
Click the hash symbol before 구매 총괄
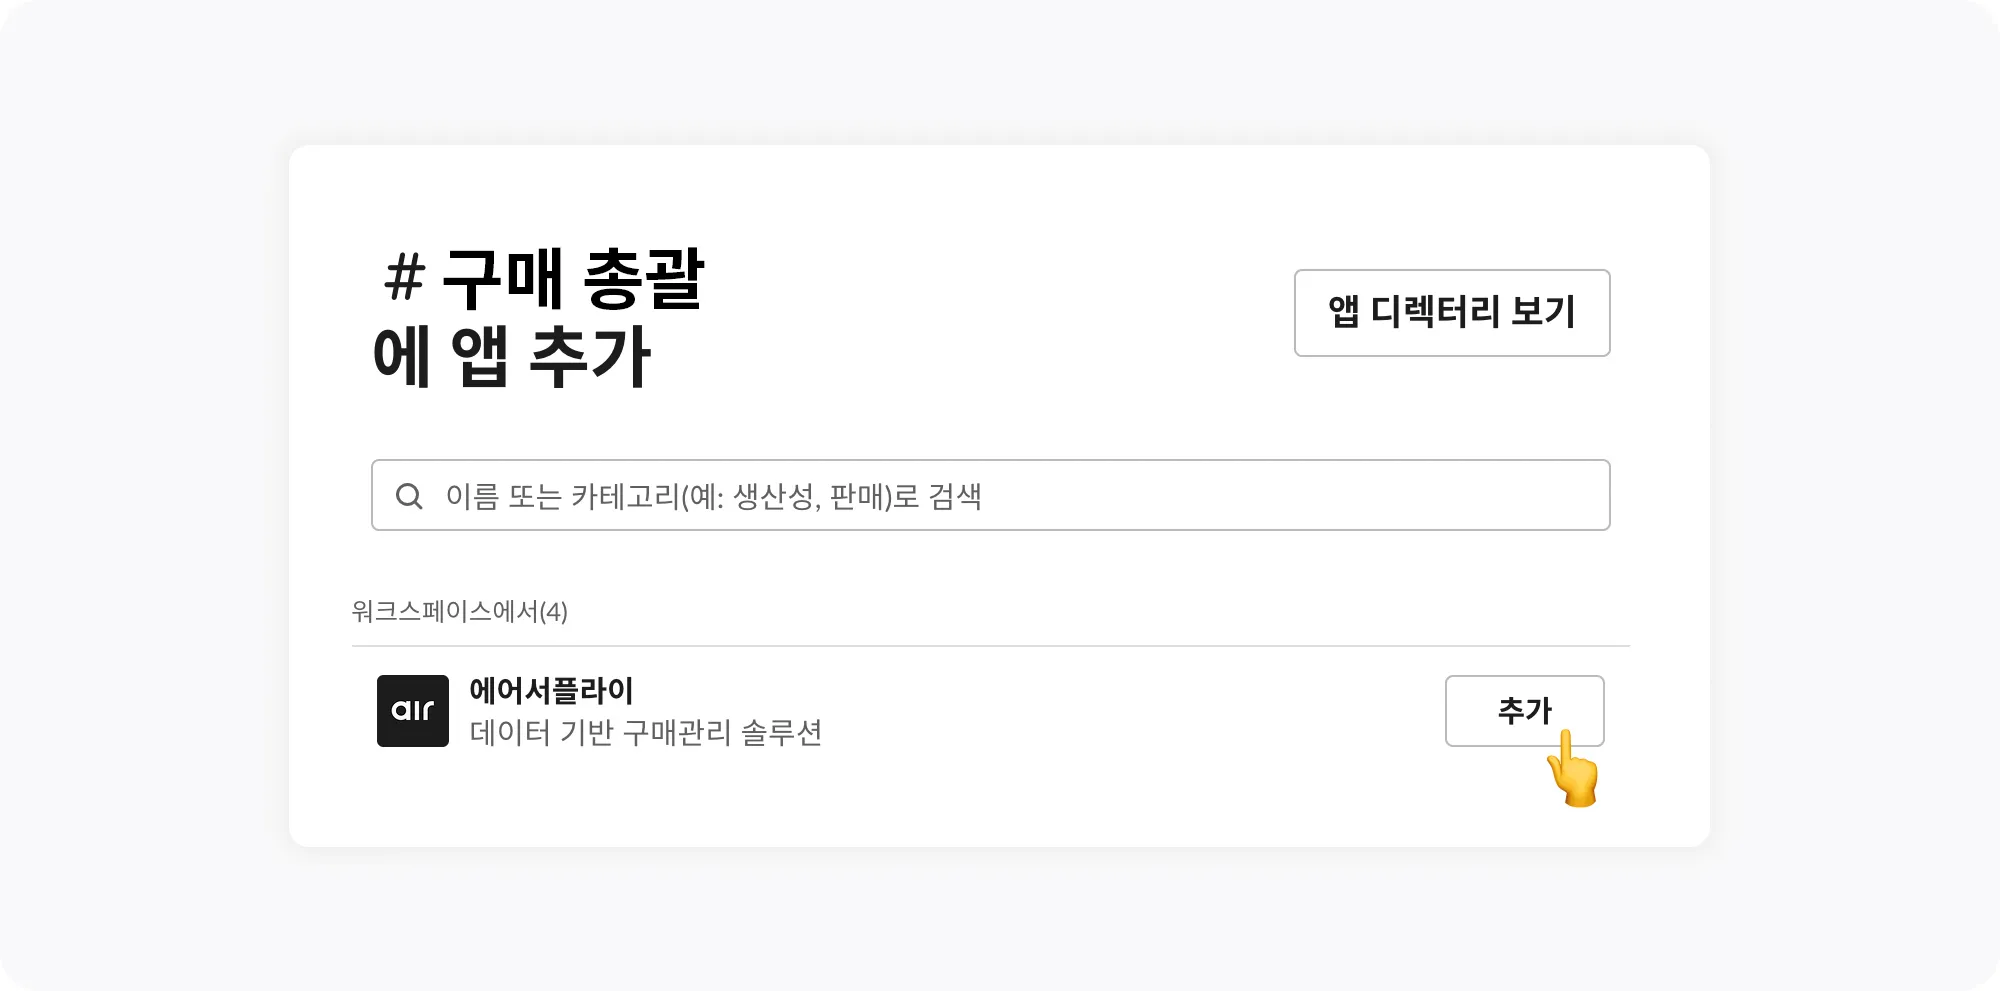(x=404, y=277)
